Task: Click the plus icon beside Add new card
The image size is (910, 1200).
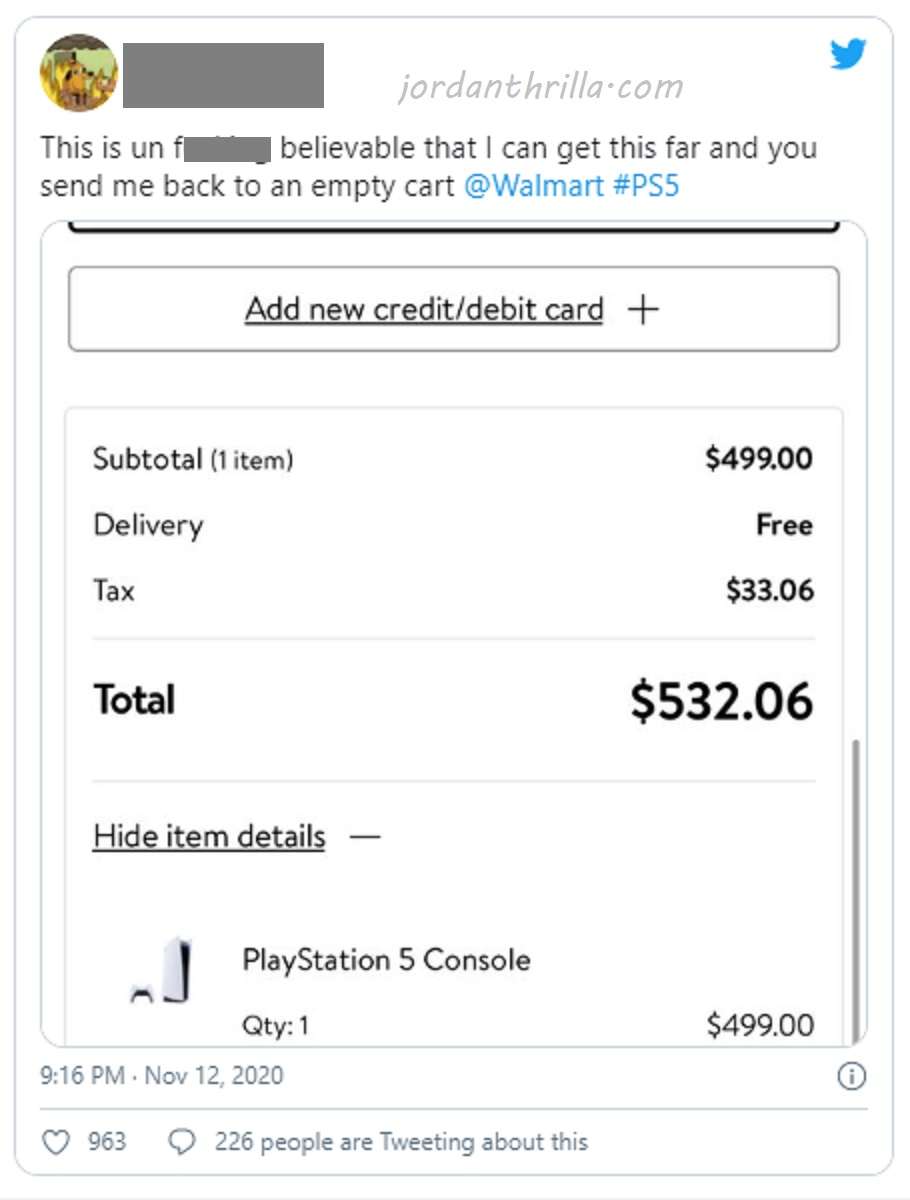Action: point(643,310)
